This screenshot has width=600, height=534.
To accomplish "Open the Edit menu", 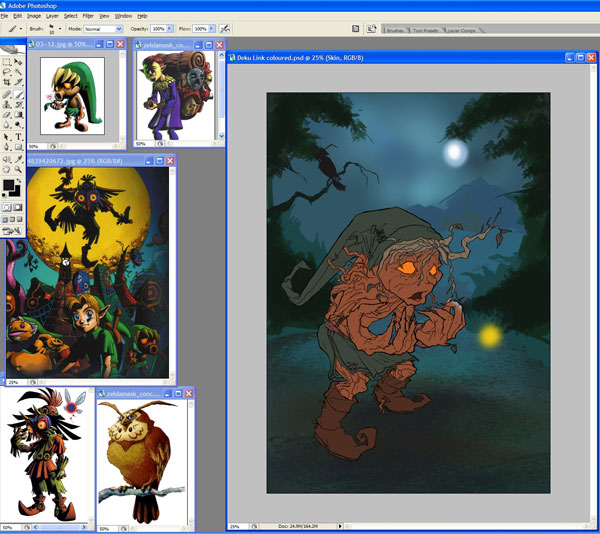I will tap(18, 16).
